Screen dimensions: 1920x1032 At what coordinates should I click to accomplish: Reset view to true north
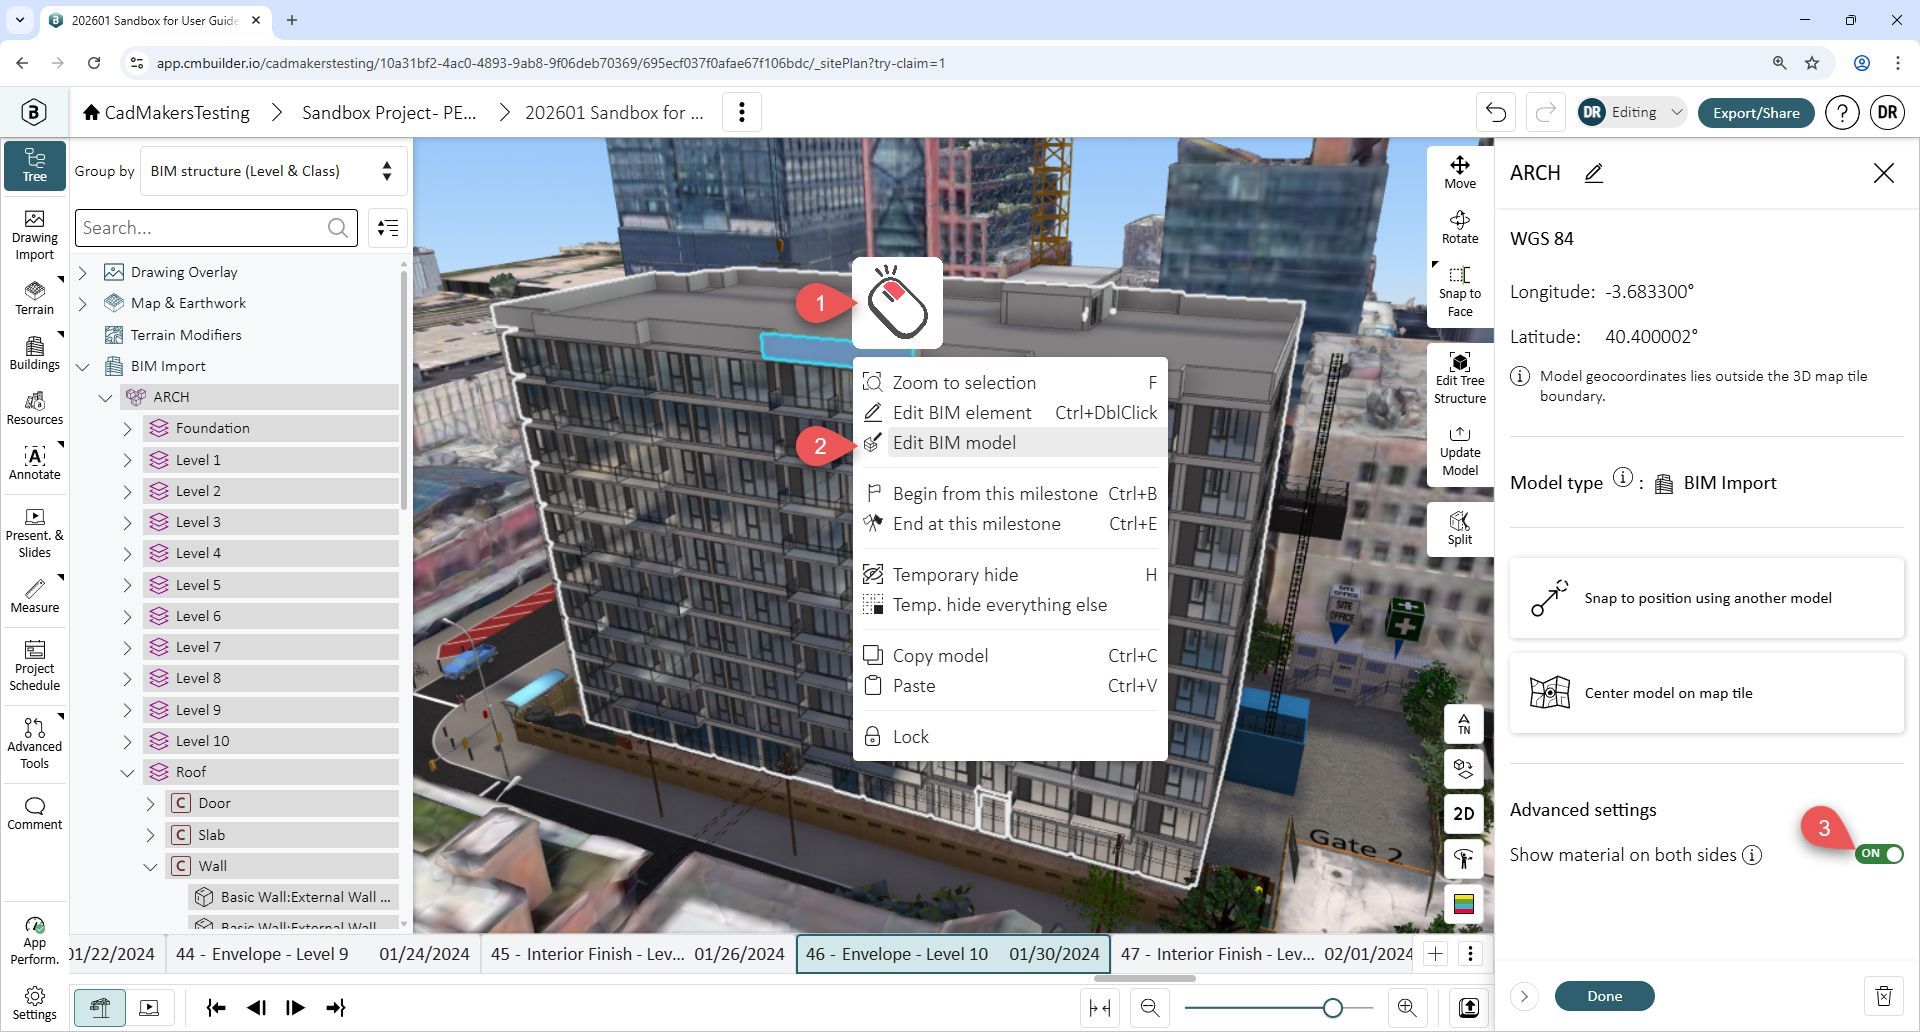tap(1464, 724)
